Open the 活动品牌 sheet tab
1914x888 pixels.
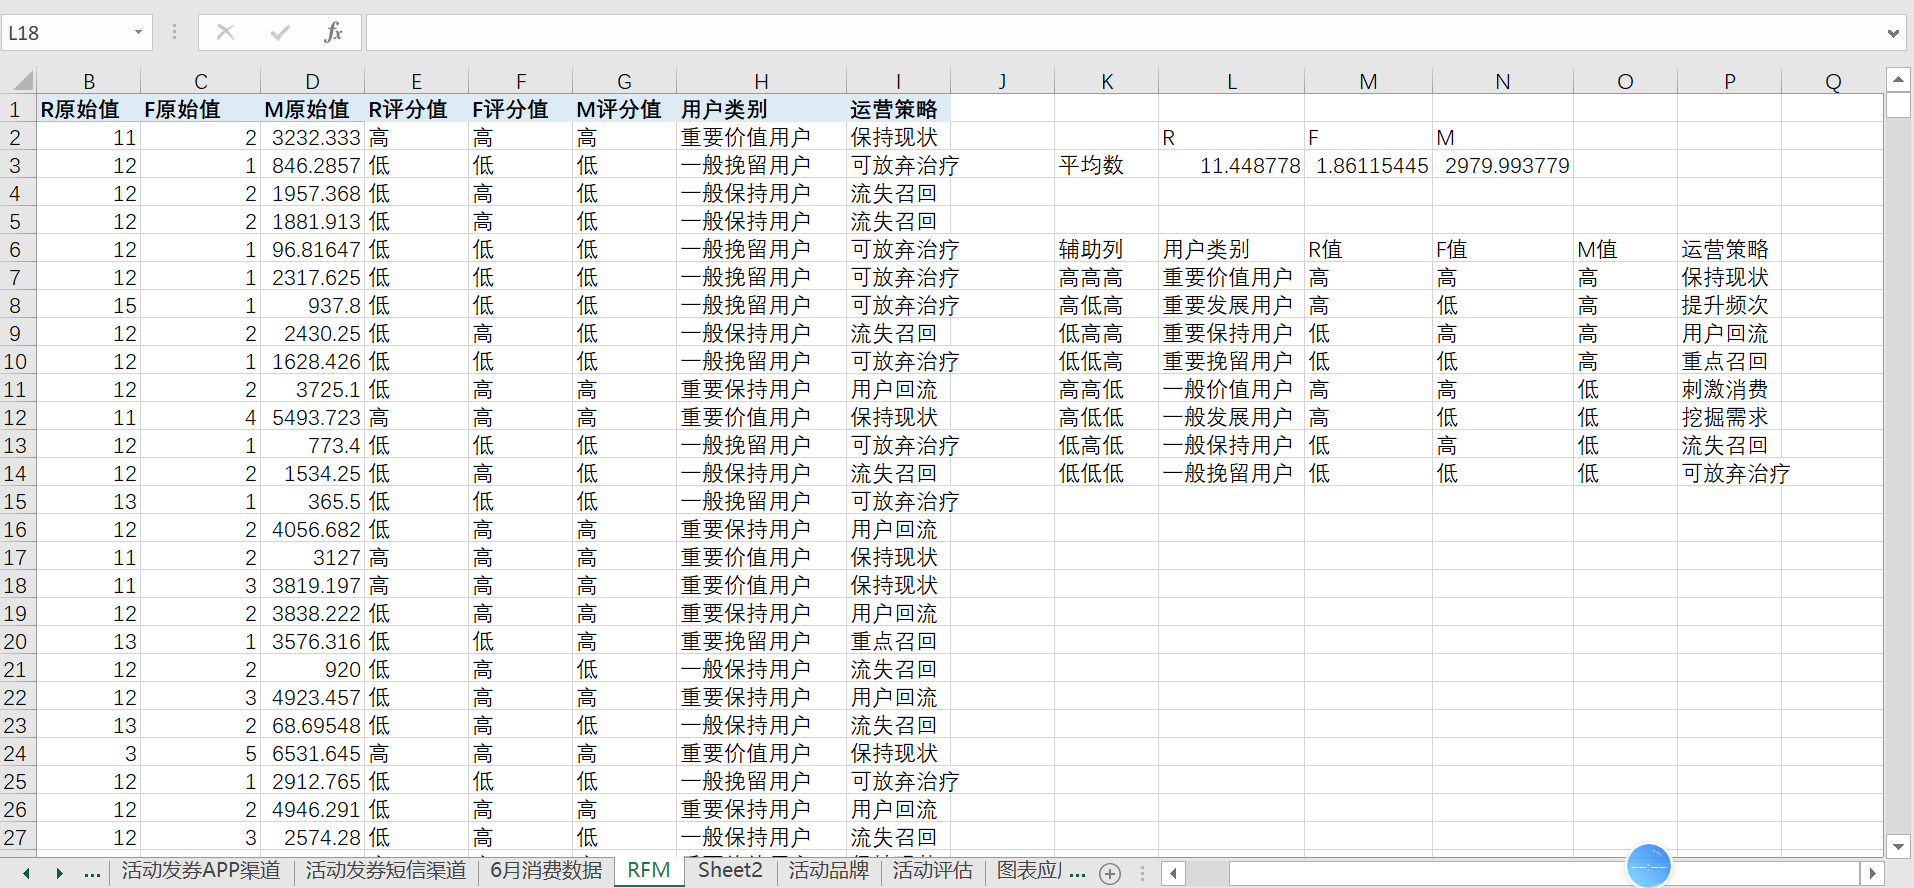(829, 871)
